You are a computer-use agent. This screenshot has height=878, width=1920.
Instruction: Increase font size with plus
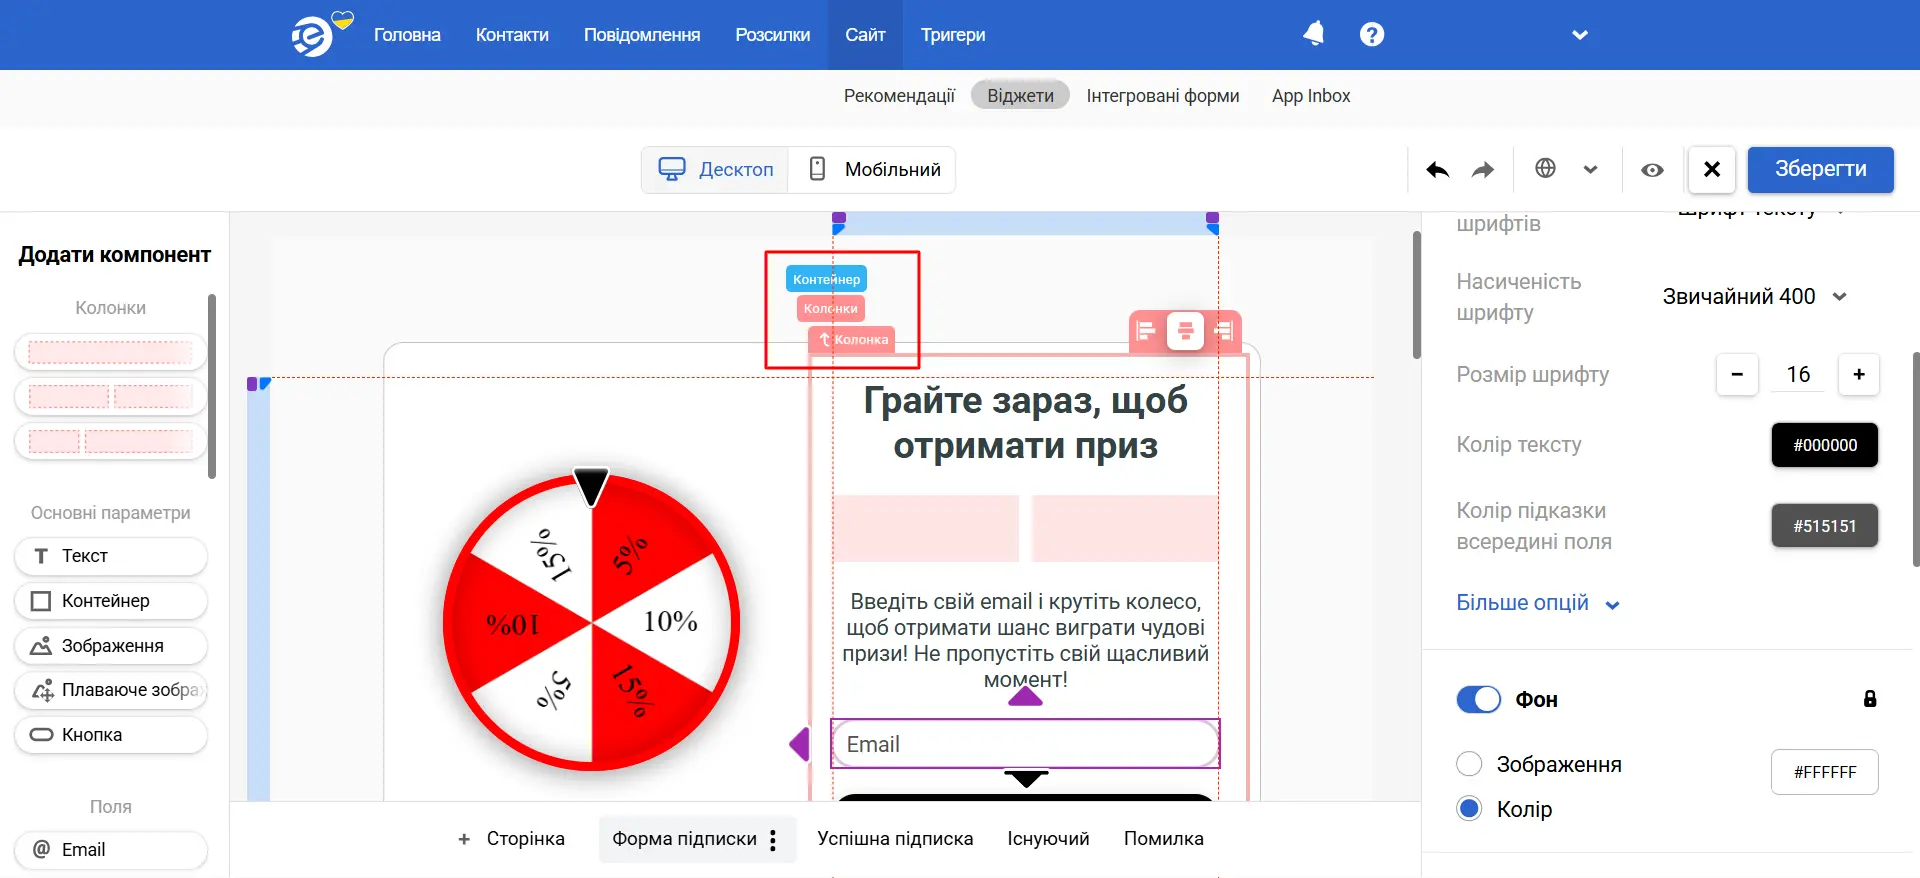point(1859,374)
